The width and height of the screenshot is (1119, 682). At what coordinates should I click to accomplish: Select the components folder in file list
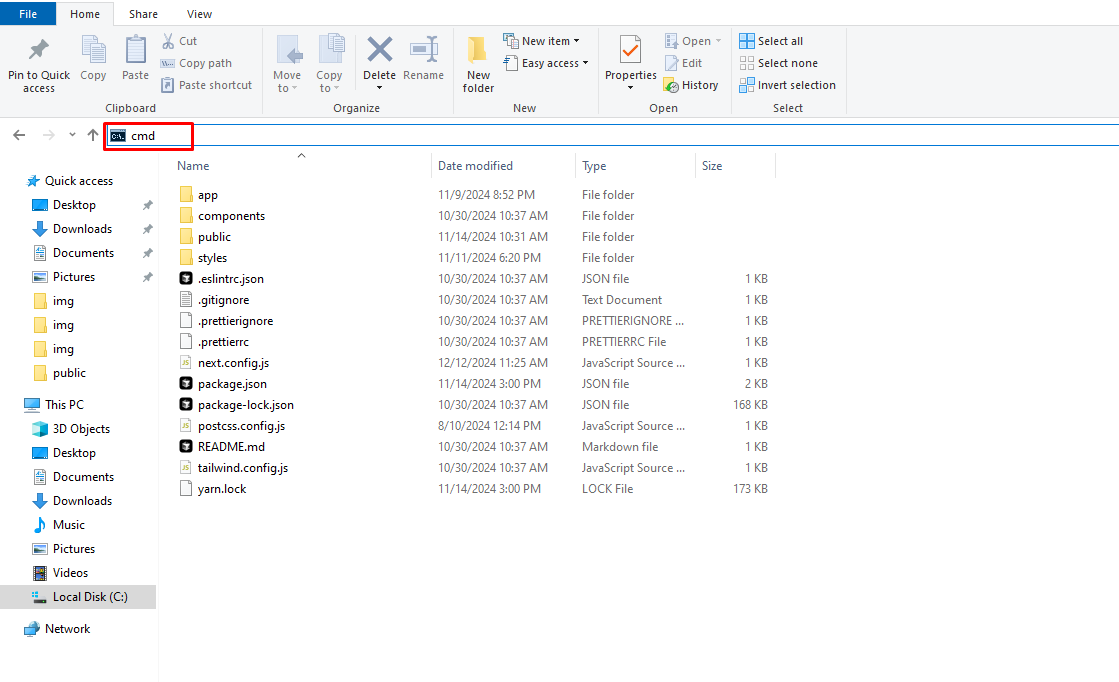coord(231,216)
